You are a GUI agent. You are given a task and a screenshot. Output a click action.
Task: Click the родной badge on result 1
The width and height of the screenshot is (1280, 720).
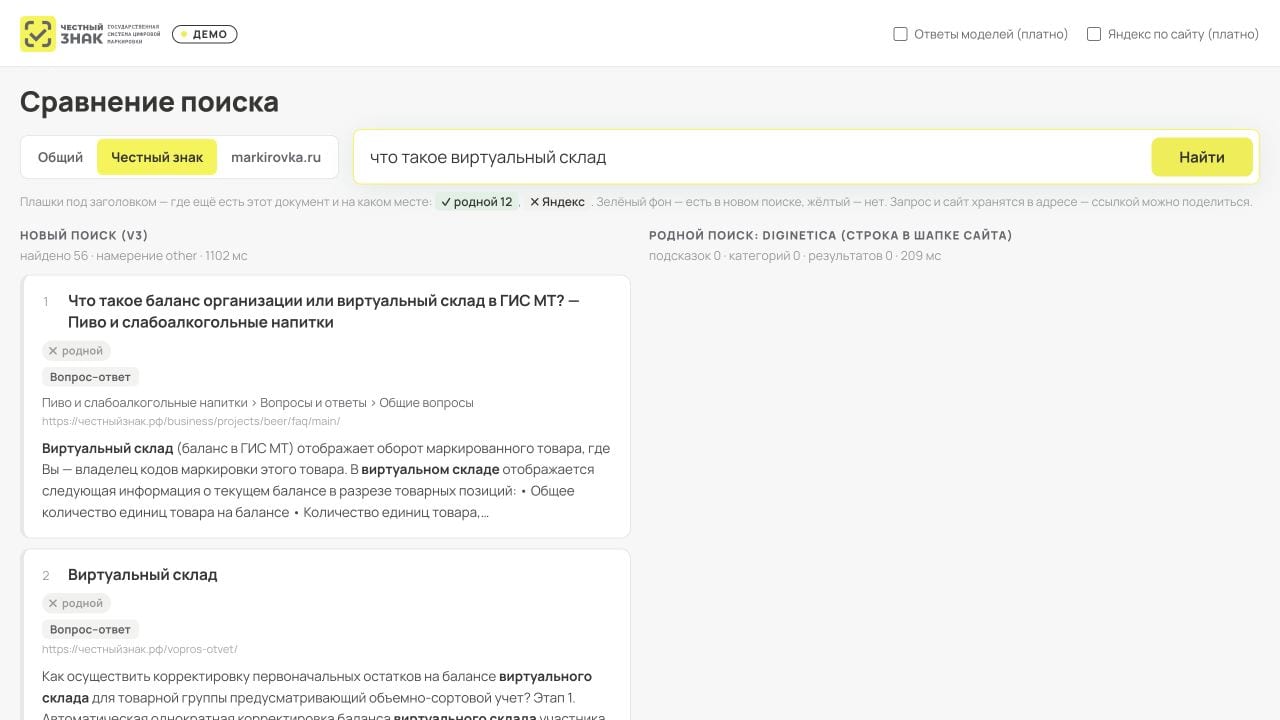click(76, 351)
